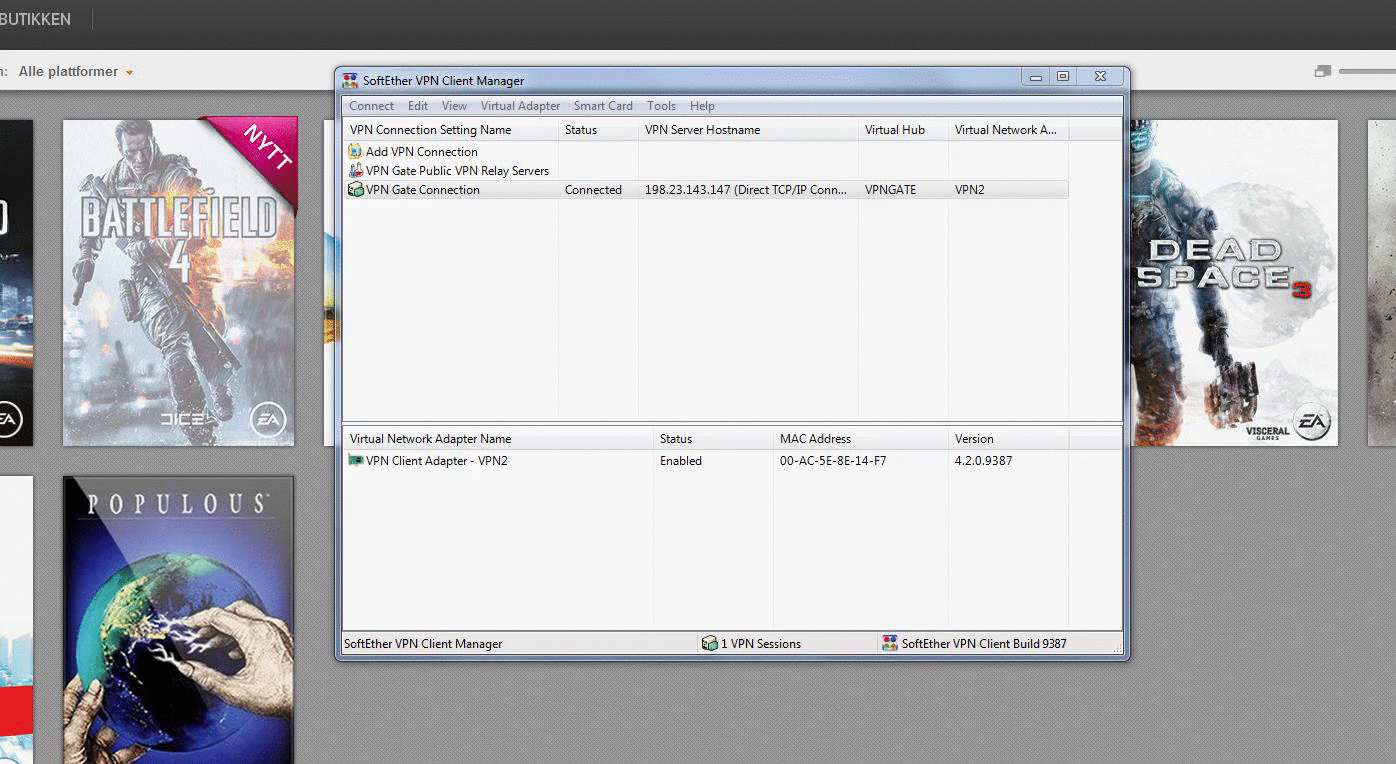
Task: Open the Tools menu
Action: [661, 106]
